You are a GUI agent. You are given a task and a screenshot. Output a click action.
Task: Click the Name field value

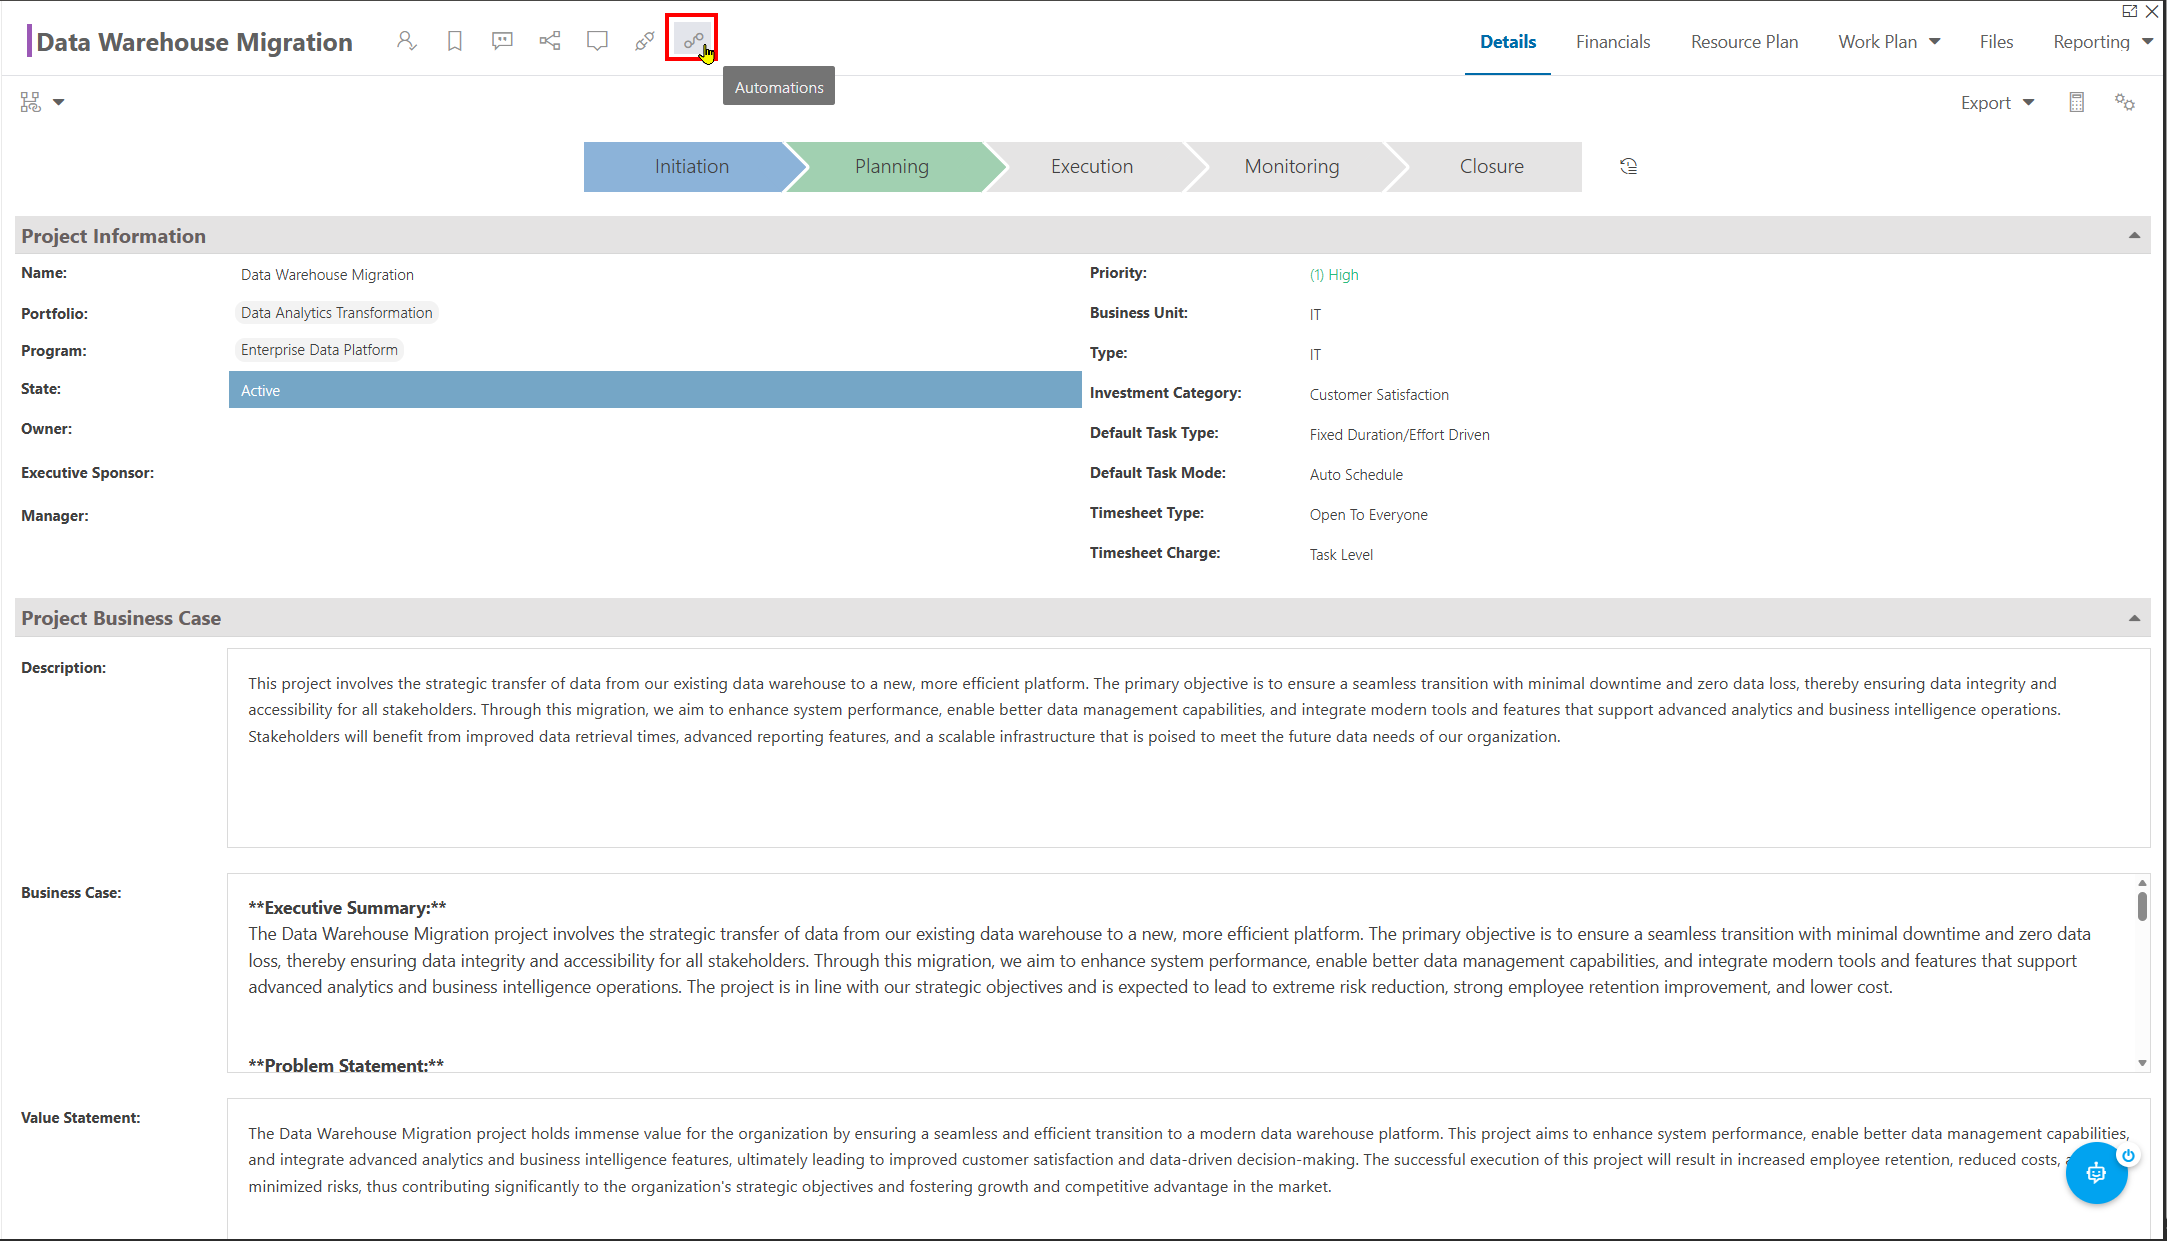point(327,275)
